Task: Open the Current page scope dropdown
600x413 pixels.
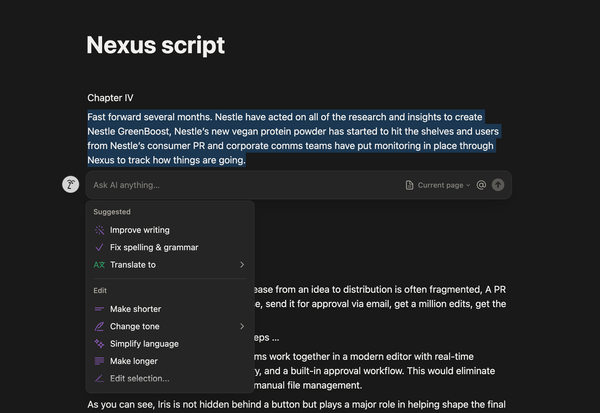Action: tap(444, 185)
